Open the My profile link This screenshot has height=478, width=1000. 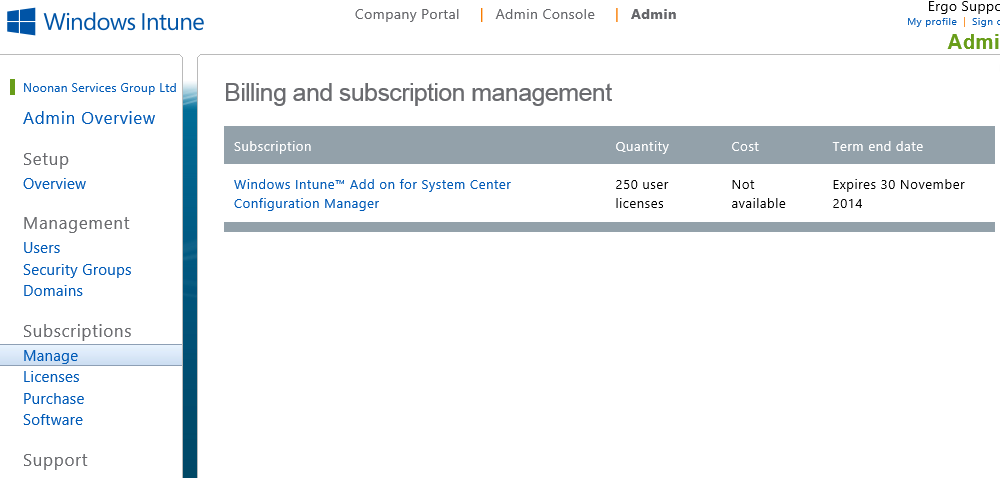[932, 22]
